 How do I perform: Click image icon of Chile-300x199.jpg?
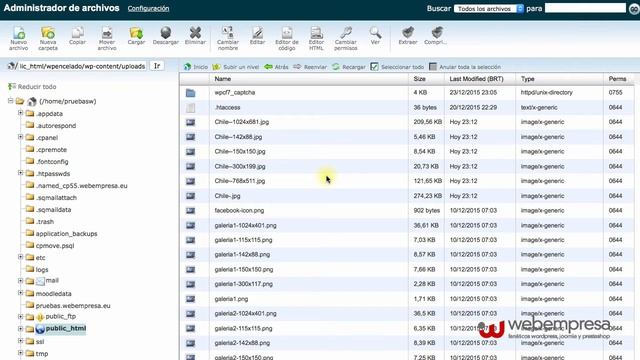[x=190, y=166]
